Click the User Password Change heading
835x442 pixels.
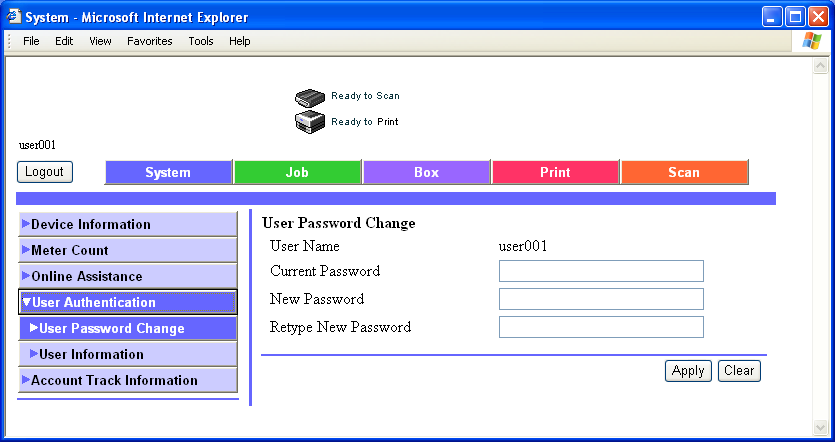pos(339,223)
